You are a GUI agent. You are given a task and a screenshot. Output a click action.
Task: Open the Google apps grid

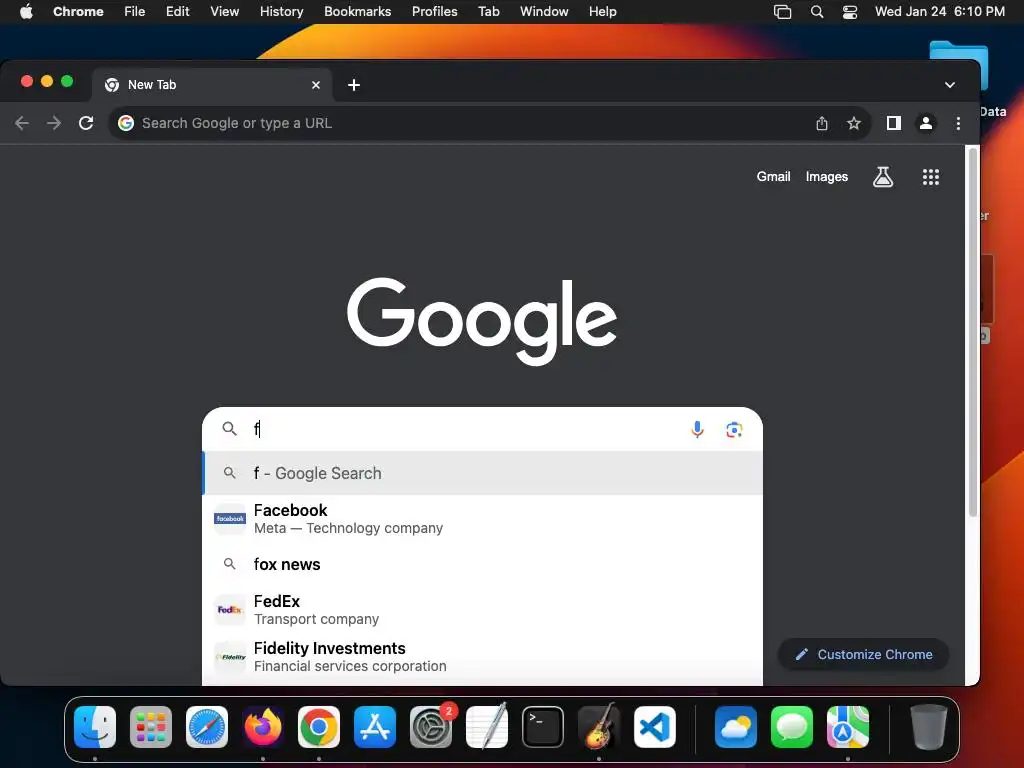[931, 177]
